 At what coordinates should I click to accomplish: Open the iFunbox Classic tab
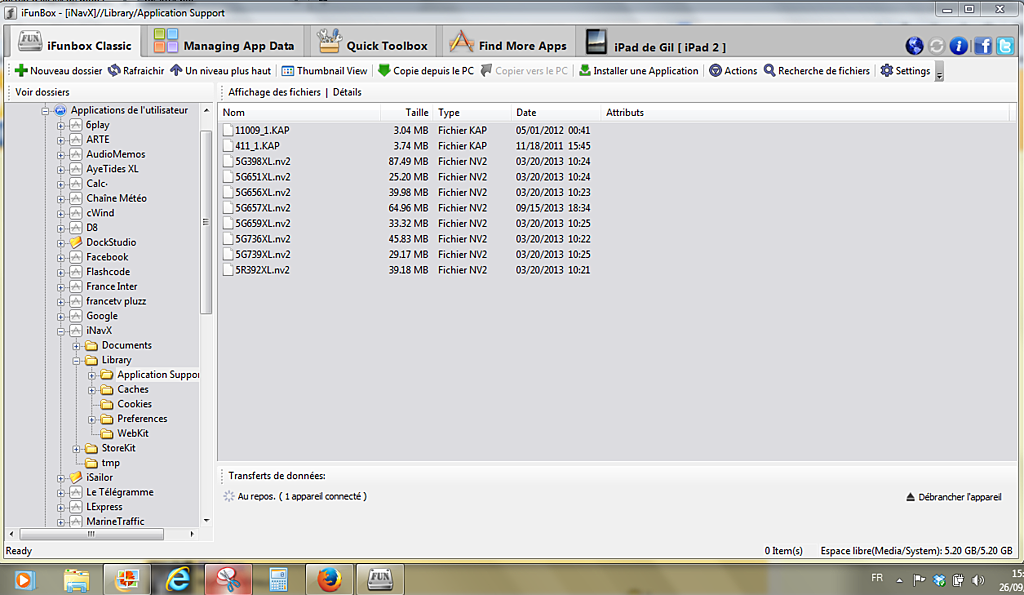pyautogui.click(x=74, y=43)
